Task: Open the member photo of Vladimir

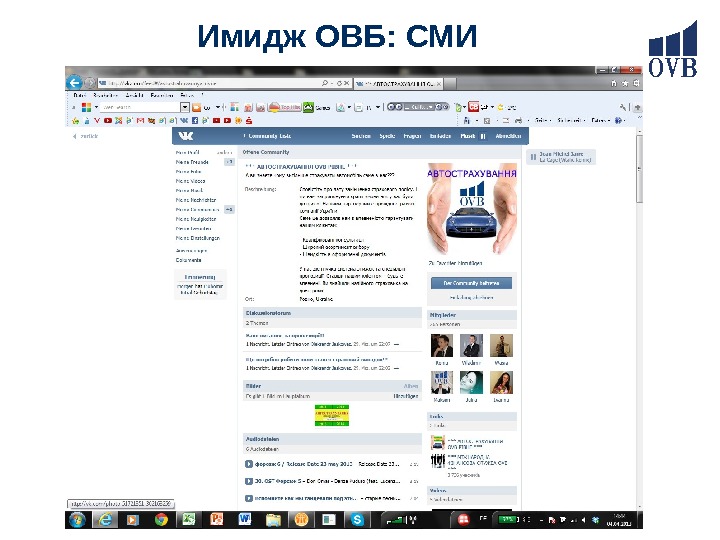Action: coord(472,346)
